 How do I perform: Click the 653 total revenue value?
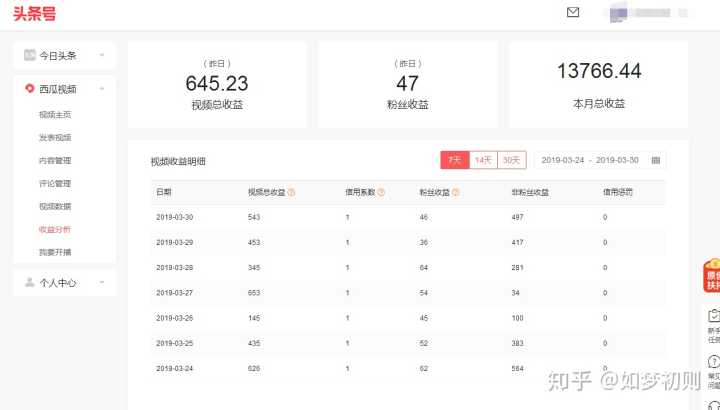point(254,293)
